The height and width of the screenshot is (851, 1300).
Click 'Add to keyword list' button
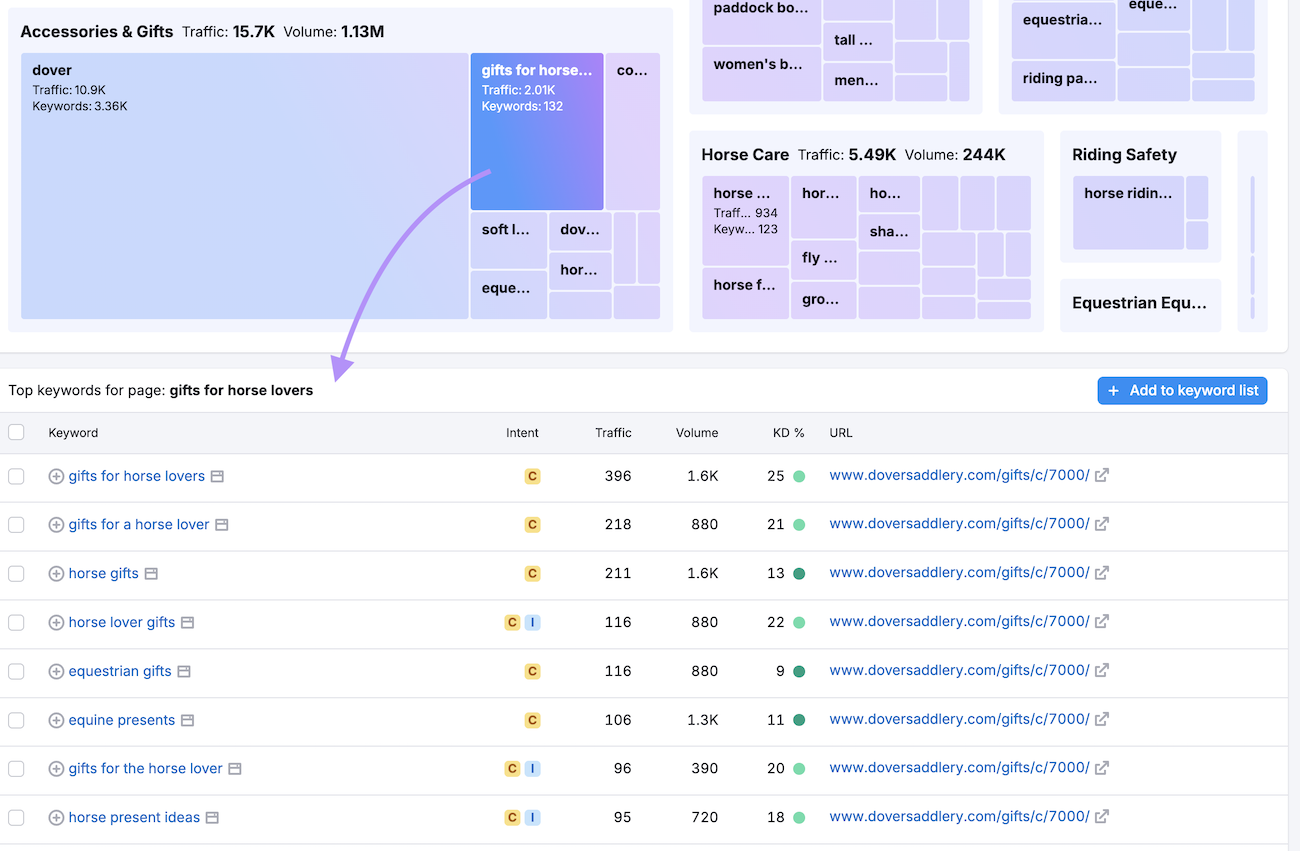click(1182, 390)
